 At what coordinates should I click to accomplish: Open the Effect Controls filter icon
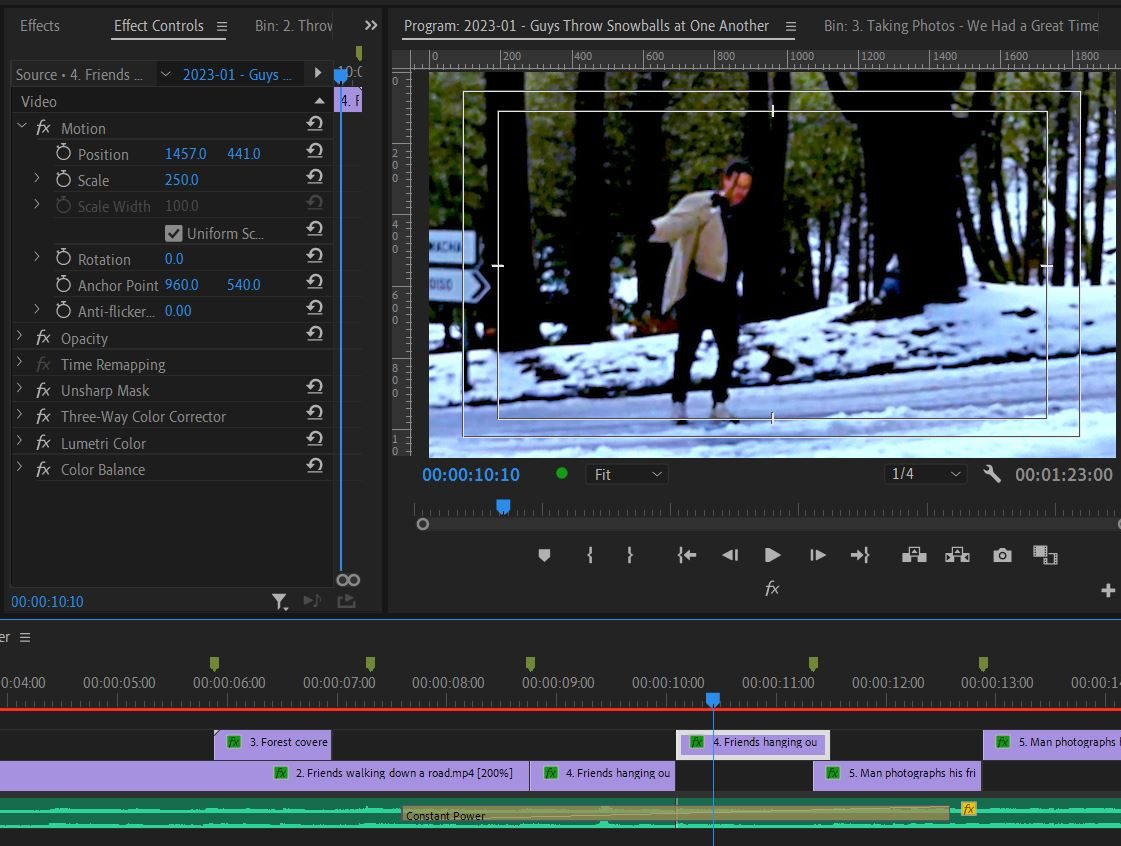(280, 602)
